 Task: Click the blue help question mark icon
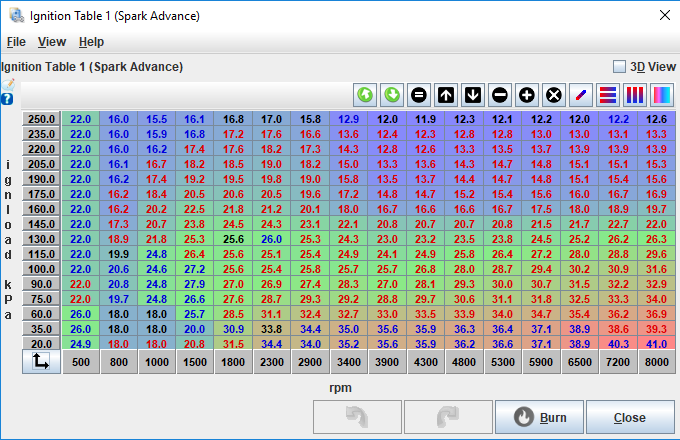point(7,99)
